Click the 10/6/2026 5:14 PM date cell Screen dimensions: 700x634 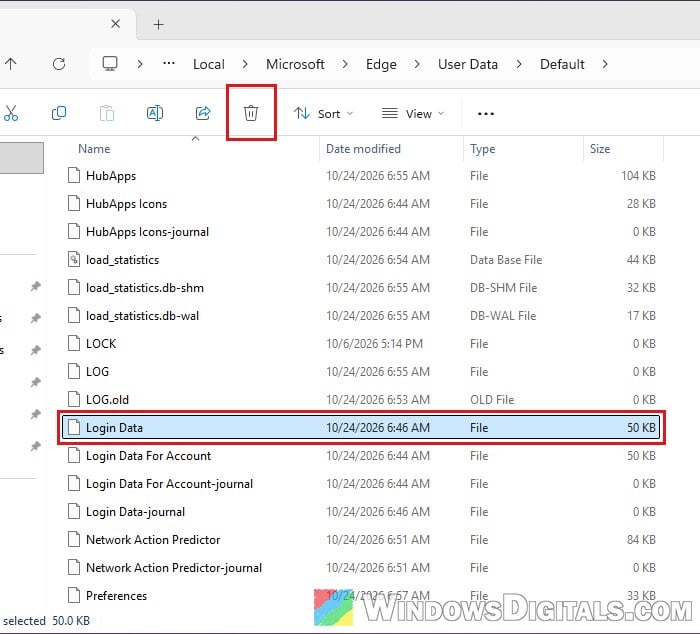tap(374, 344)
